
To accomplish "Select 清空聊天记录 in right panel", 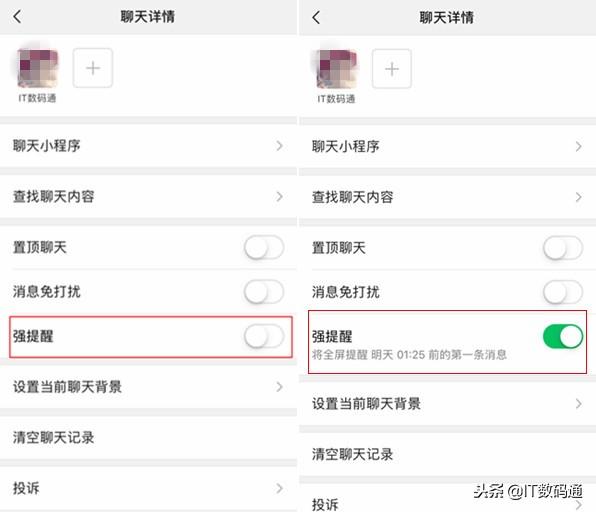I will 447,454.
